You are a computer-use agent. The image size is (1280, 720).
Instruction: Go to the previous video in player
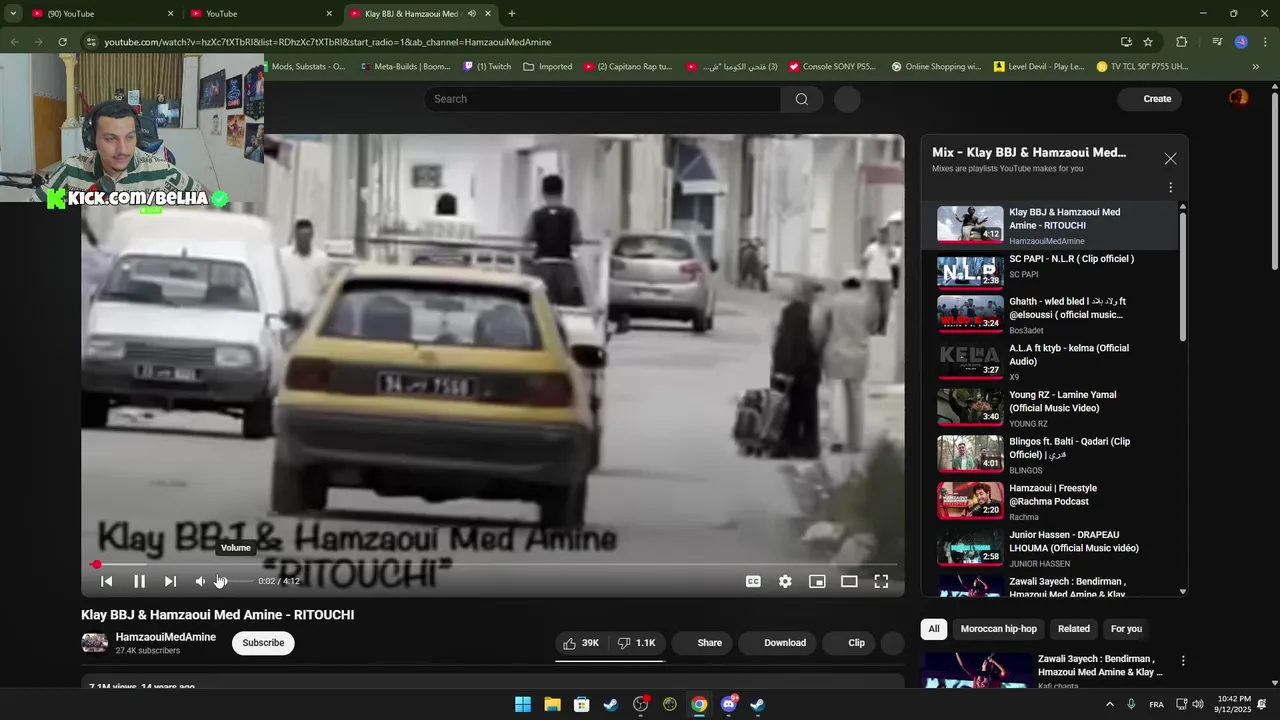click(x=107, y=581)
